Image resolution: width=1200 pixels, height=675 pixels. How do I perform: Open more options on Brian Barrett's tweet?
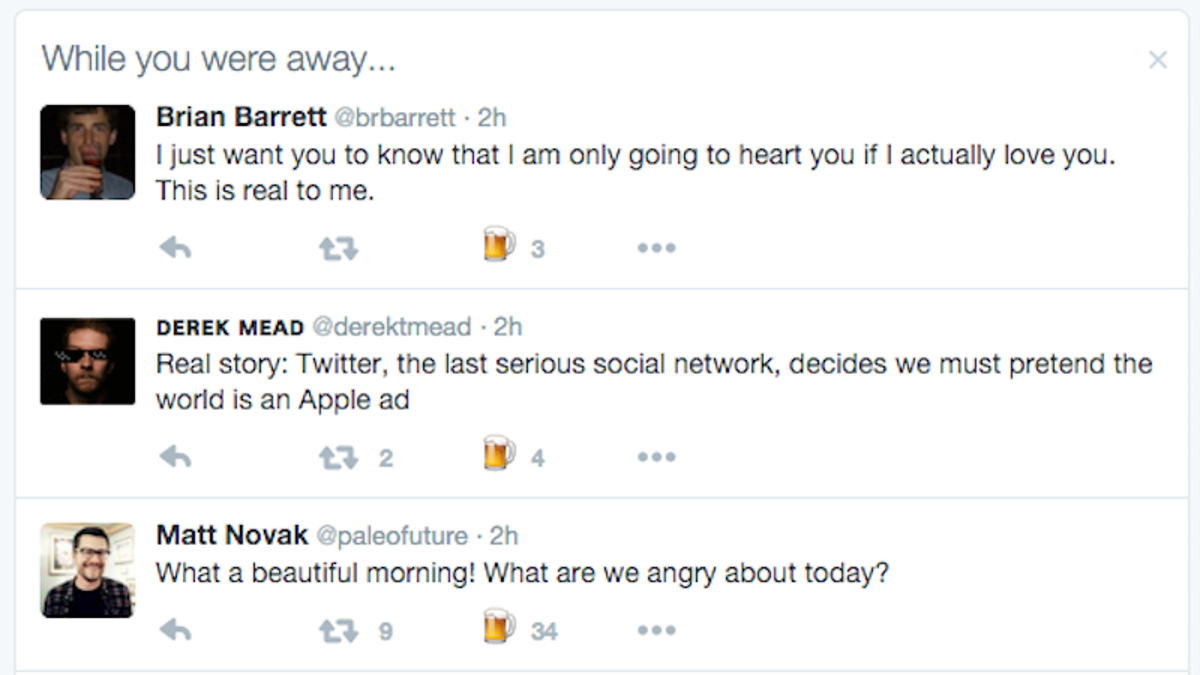pos(657,248)
